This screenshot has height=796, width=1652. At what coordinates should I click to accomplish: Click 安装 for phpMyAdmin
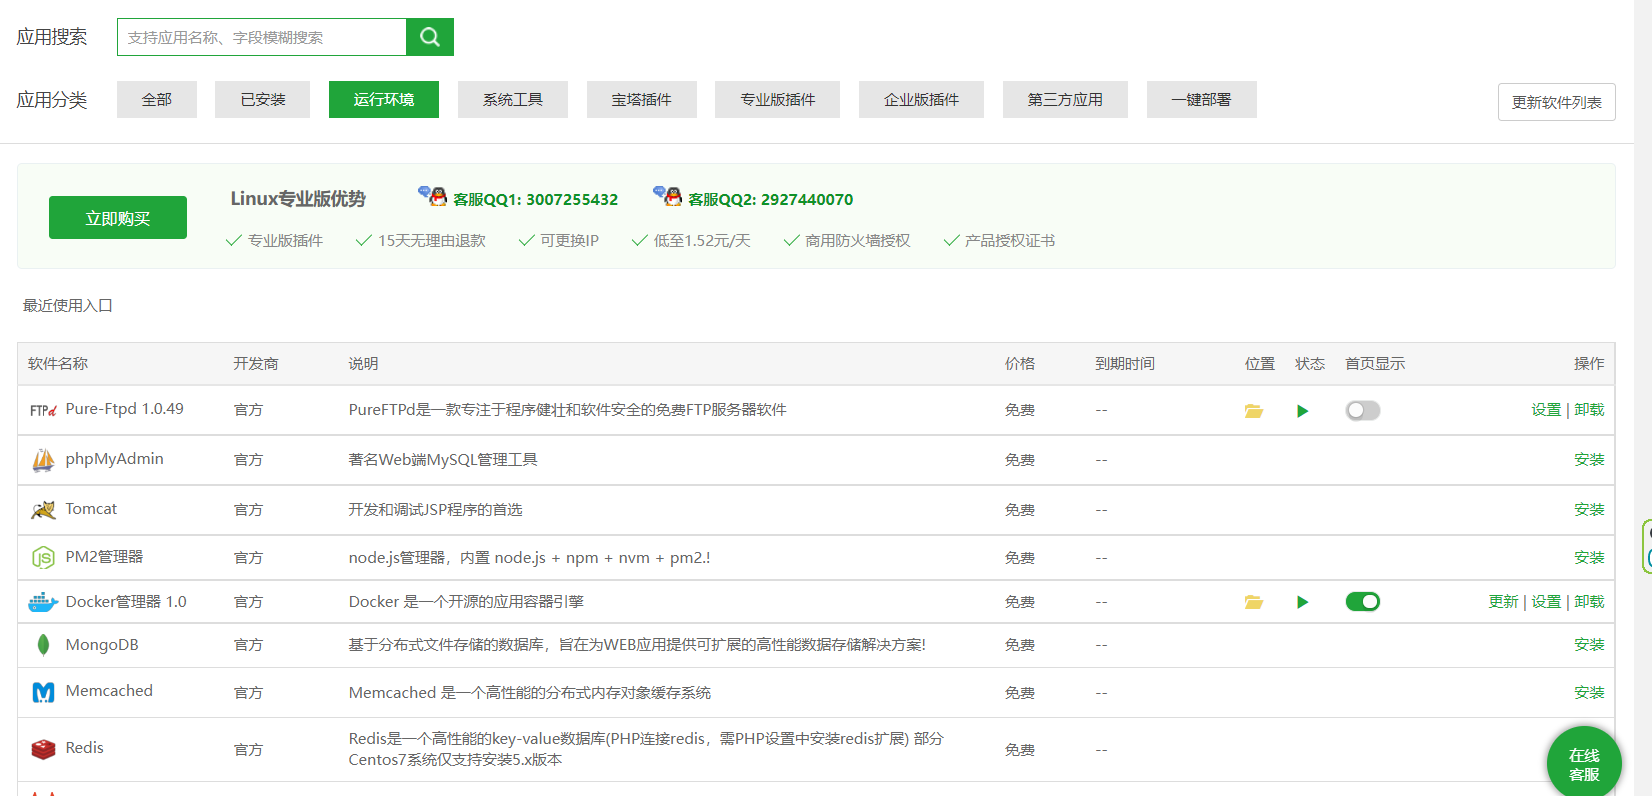click(1589, 459)
